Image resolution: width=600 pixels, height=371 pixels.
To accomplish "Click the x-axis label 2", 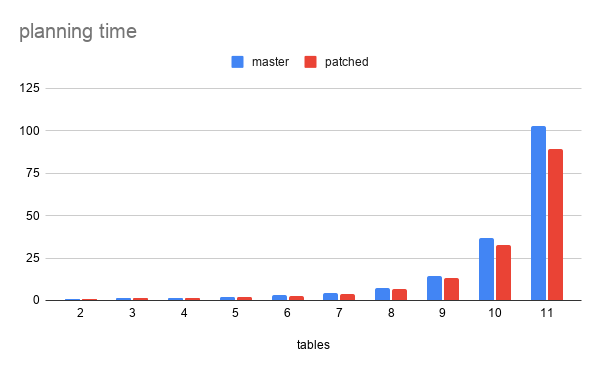I will coord(80,313).
